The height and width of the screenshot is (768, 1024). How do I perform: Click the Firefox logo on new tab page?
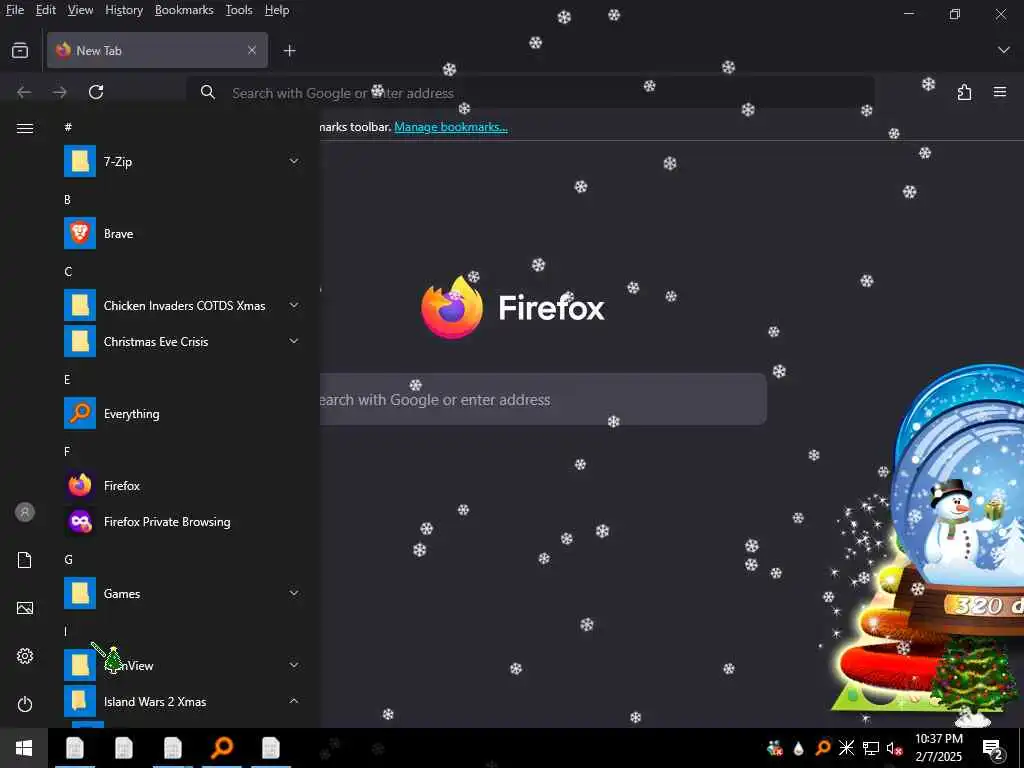pyautogui.click(x=452, y=307)
